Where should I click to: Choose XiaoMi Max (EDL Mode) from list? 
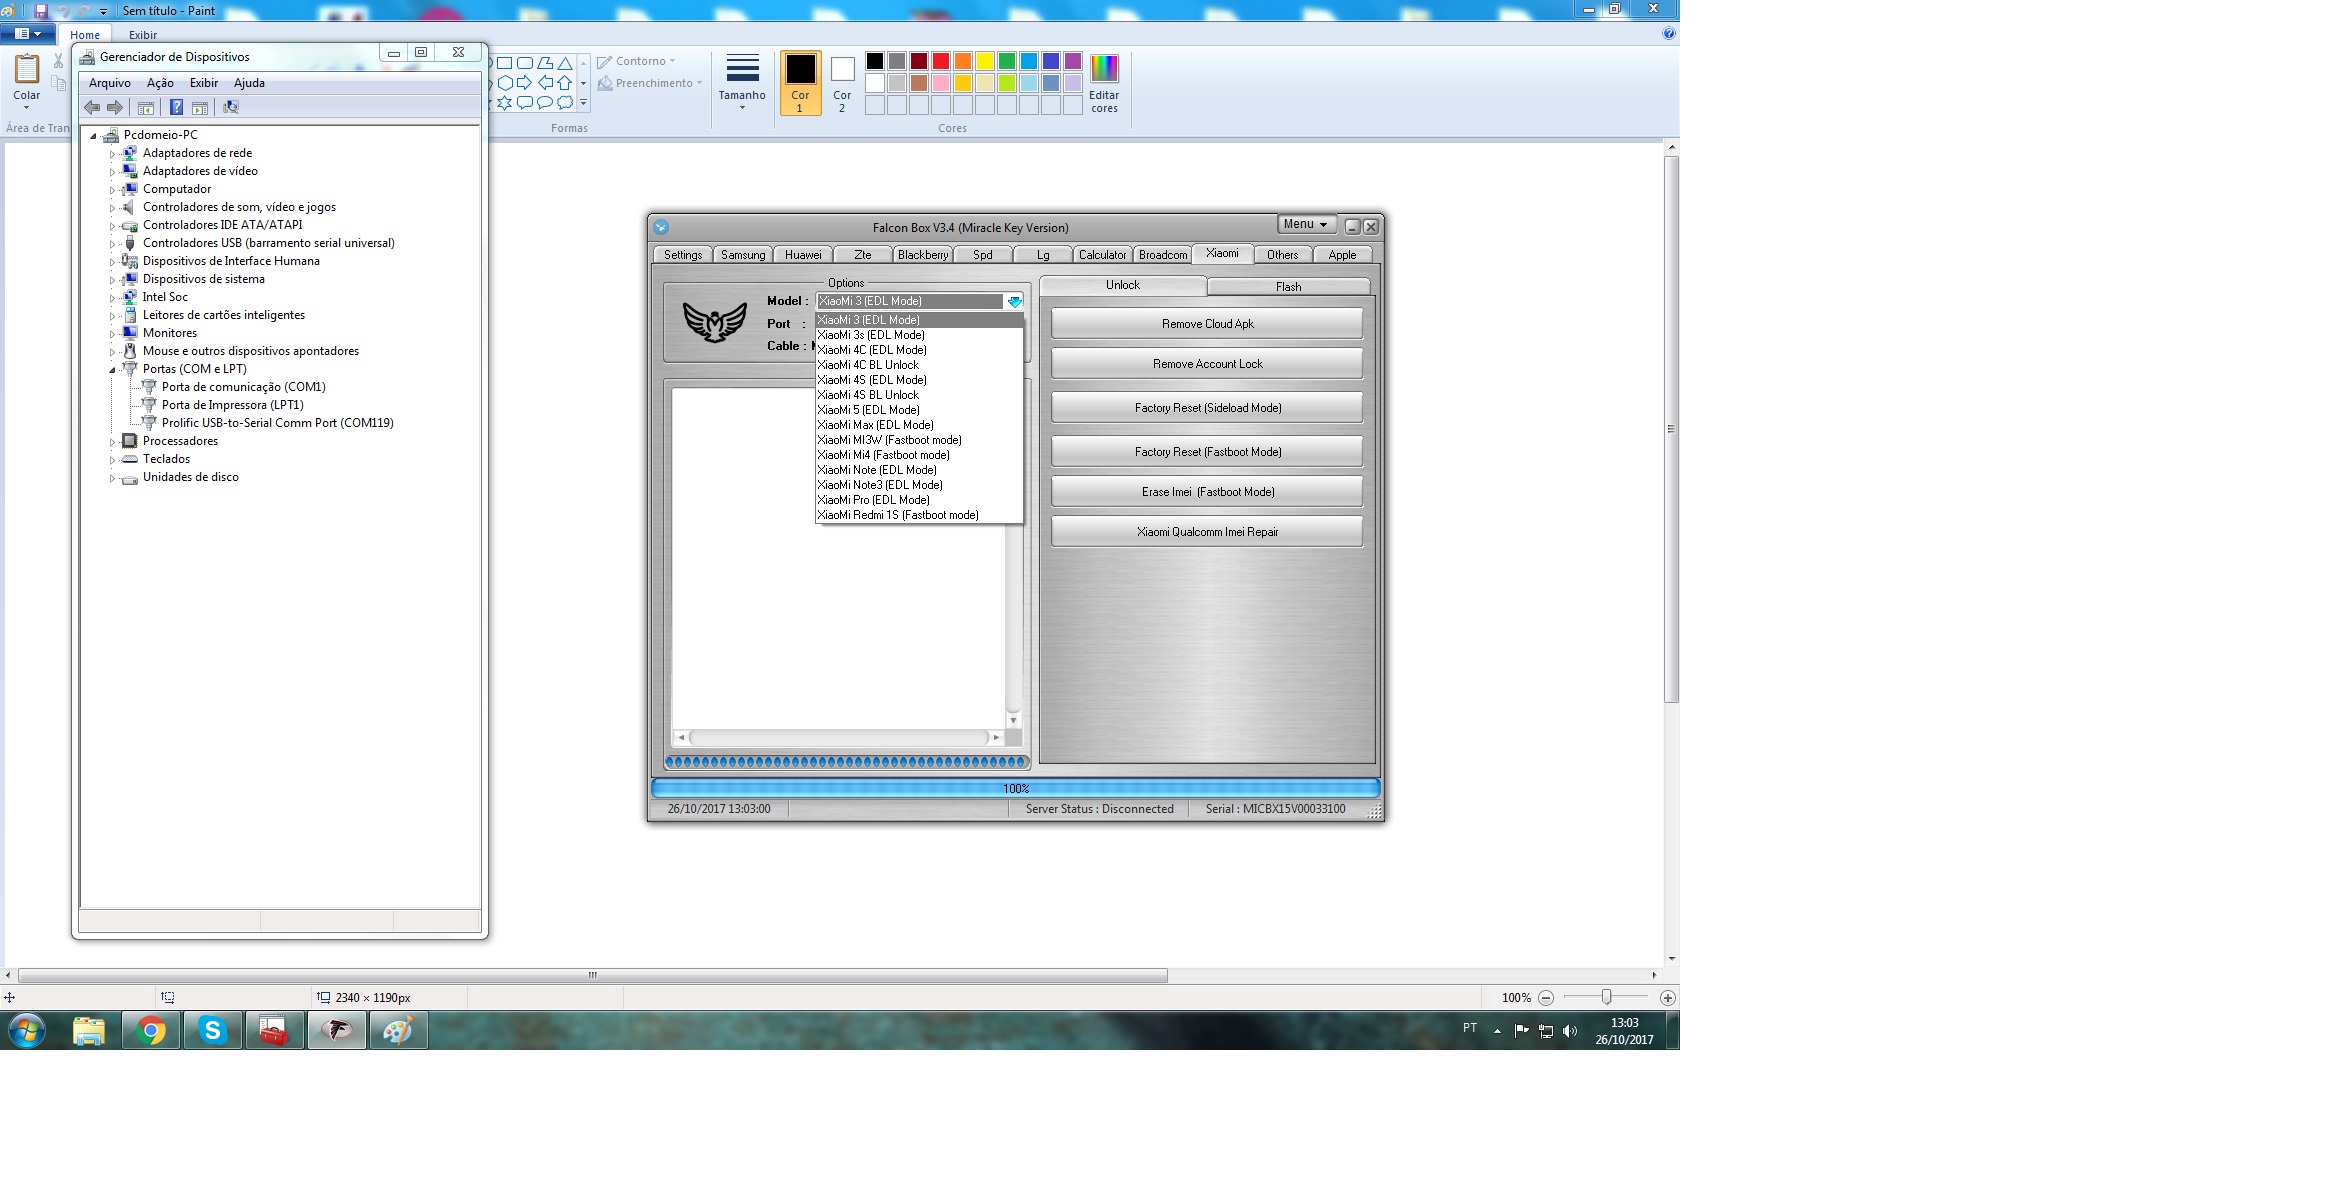tap(919, 425)
